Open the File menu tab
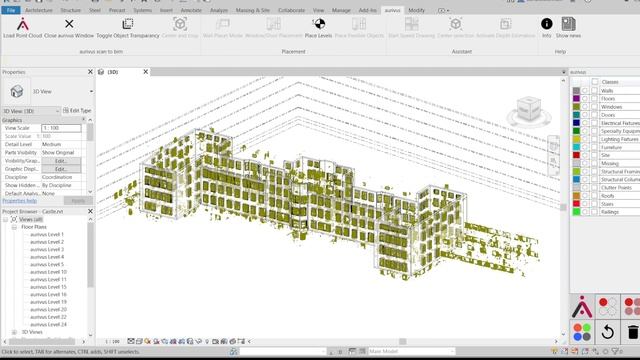This screenshot has height=360, width=640. tap(11, 10)
